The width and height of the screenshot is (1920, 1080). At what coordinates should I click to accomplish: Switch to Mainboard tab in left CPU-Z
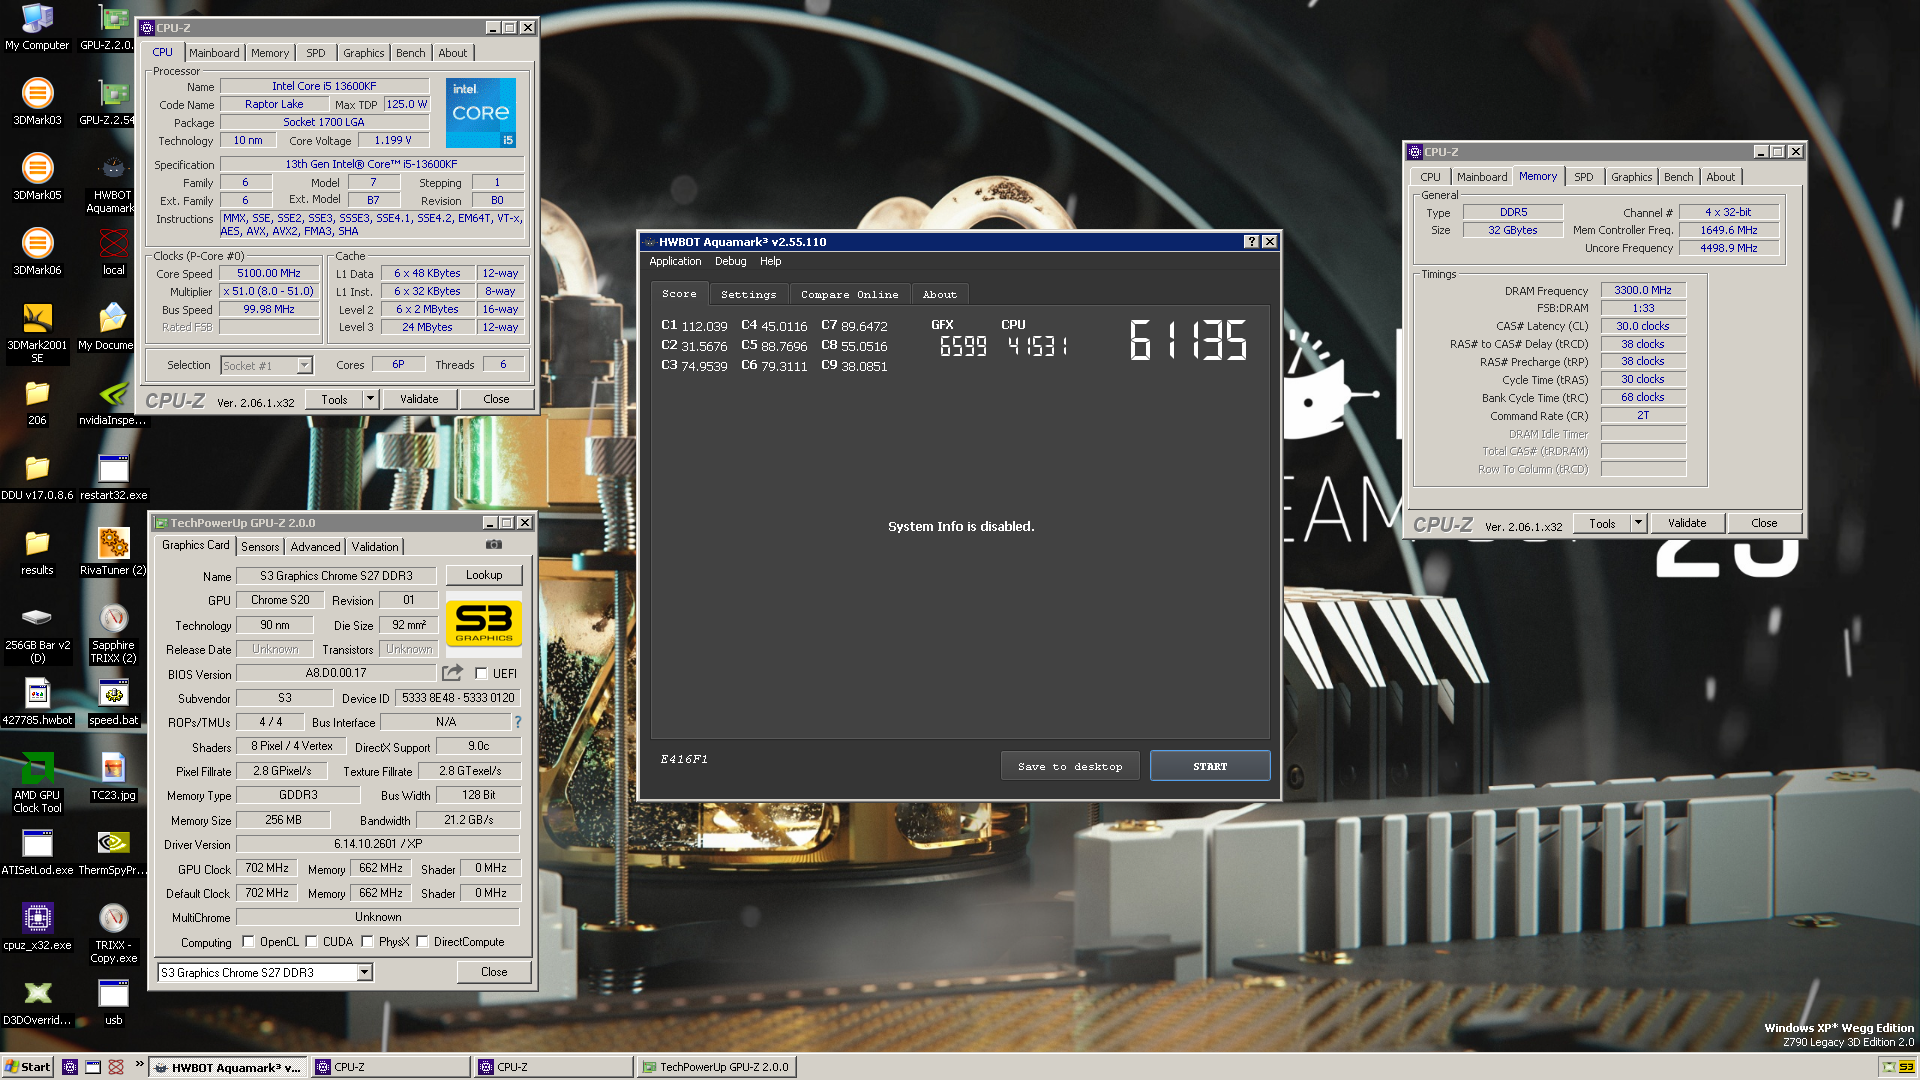tap(214, 53)
